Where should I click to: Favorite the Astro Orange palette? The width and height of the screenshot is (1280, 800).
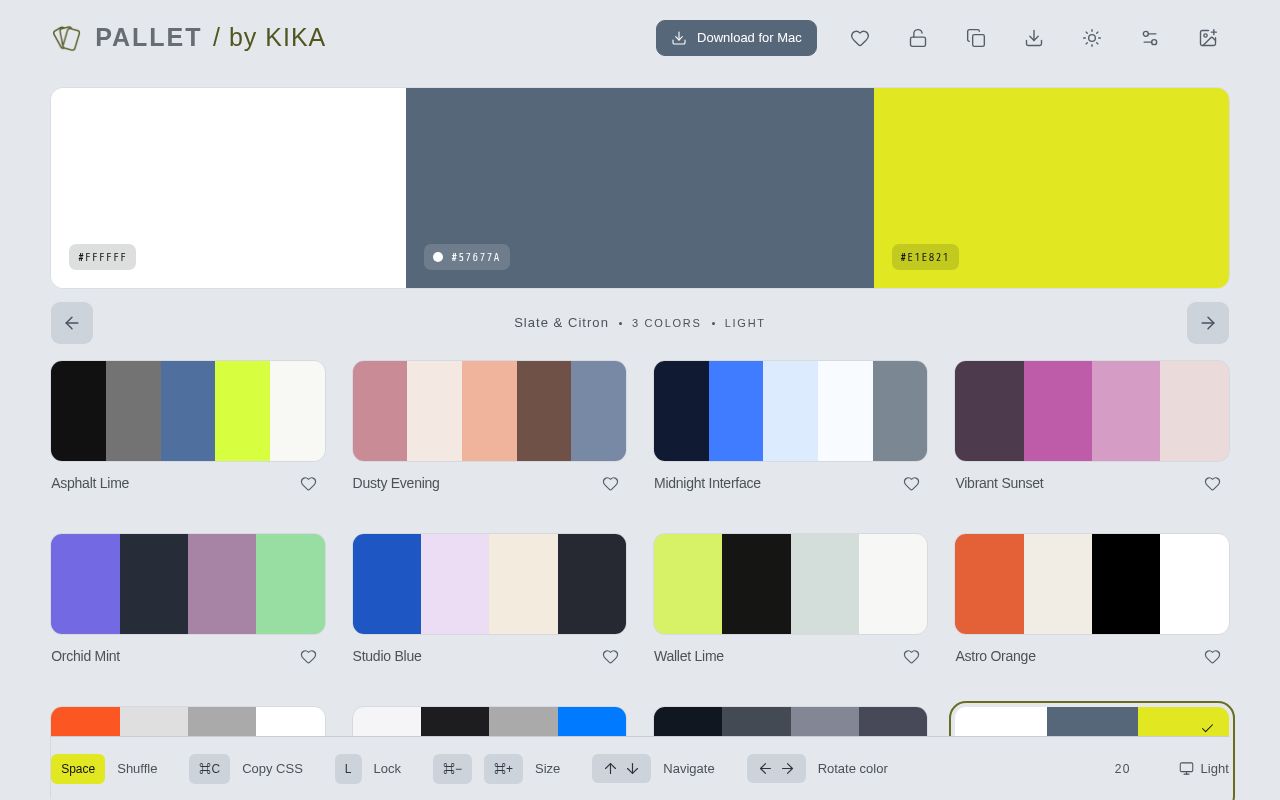pos(1212,657)
